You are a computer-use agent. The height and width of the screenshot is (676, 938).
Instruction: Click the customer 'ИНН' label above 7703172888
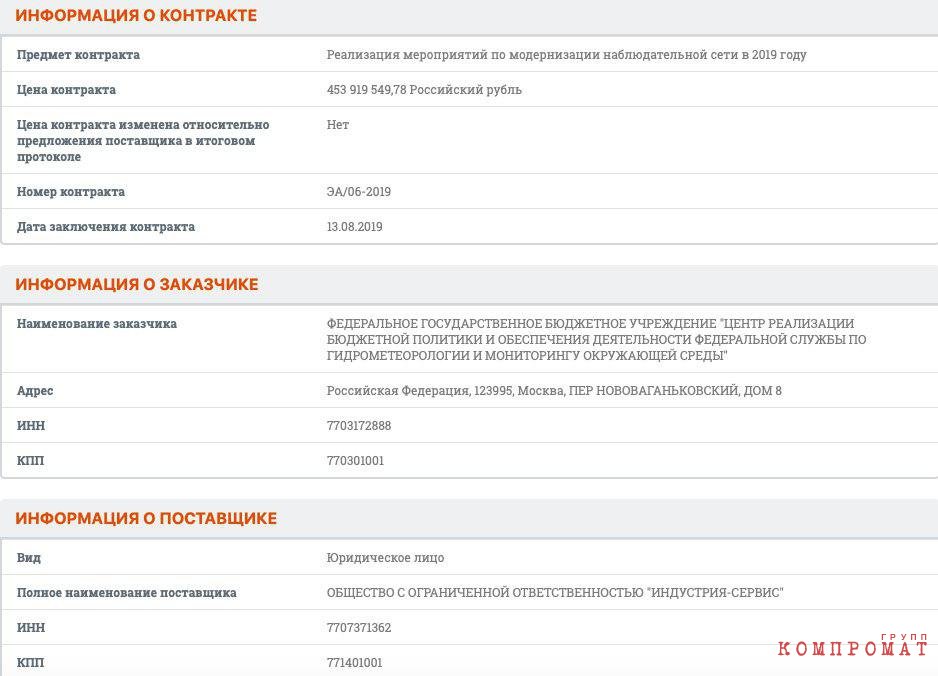click(31, 425)
